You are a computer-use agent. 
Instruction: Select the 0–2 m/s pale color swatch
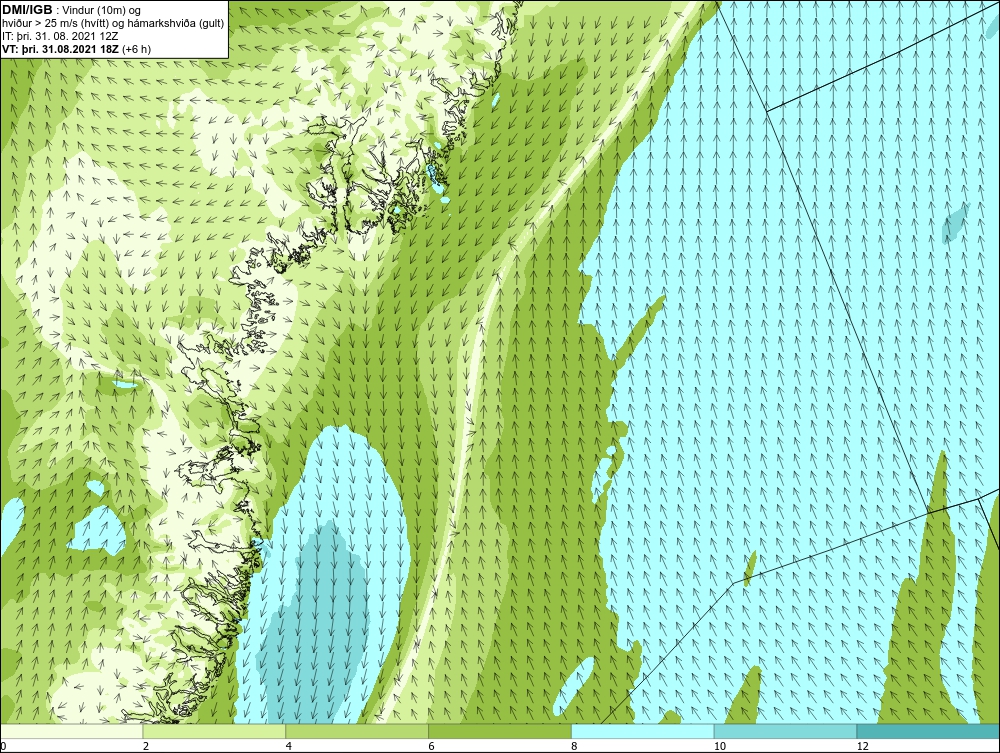point(71,731)
